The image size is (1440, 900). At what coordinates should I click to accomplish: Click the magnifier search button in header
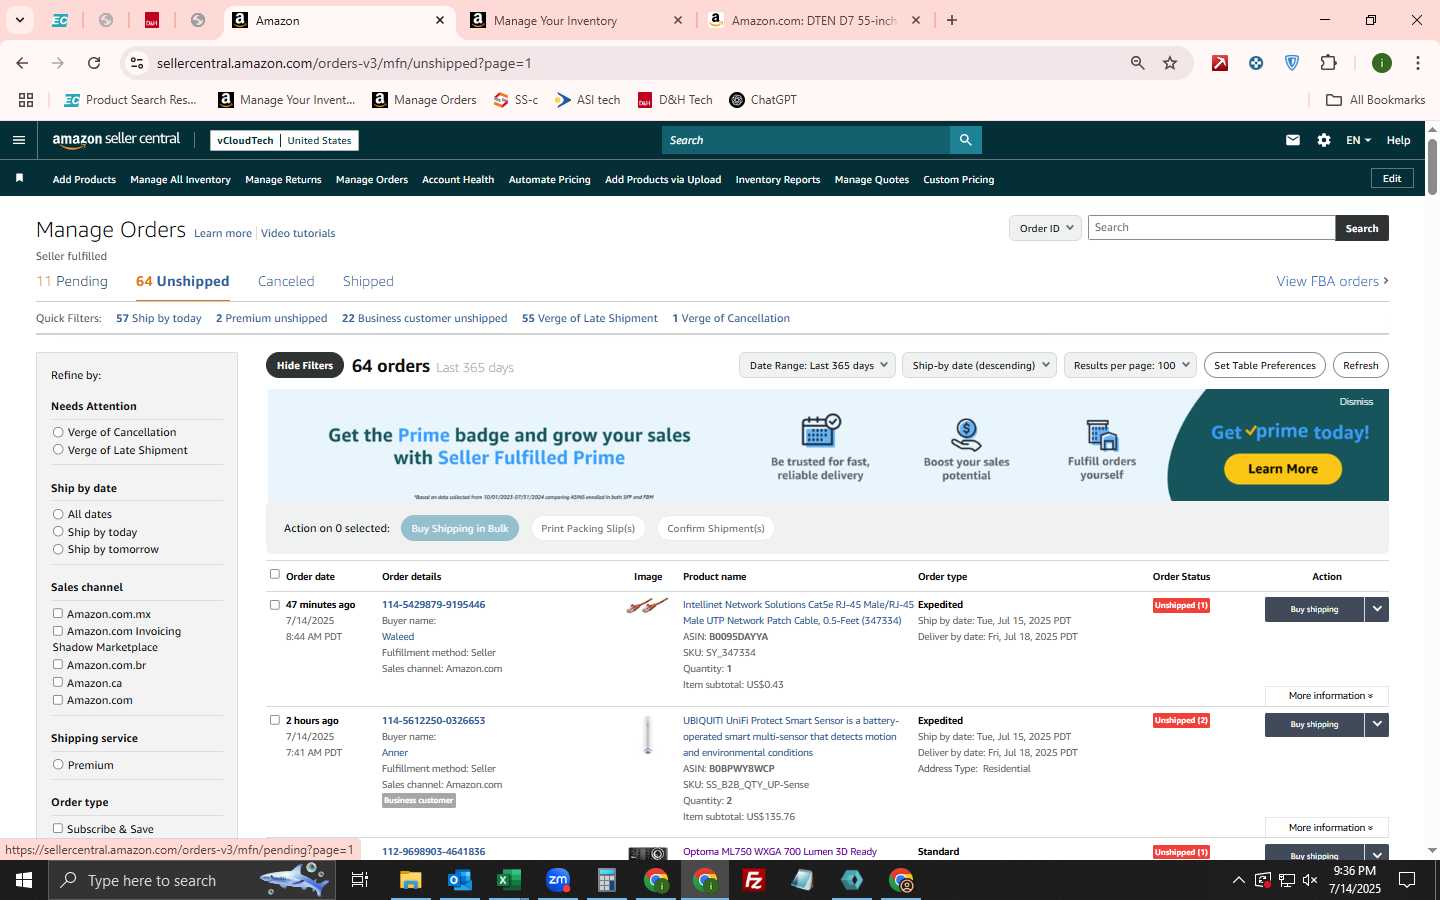pos(965,140)
